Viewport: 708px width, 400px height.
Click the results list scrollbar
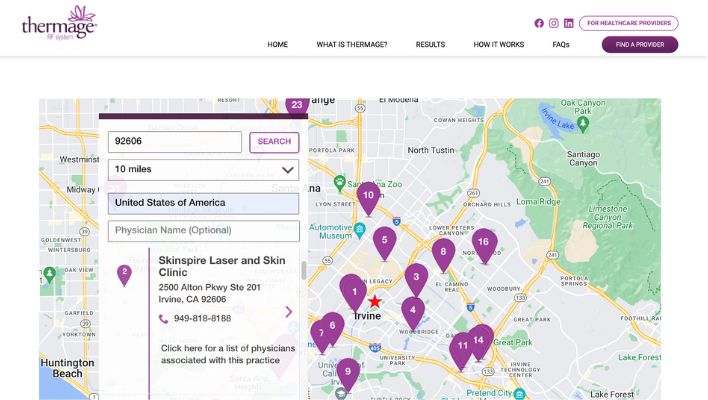[x=304, y=271]
